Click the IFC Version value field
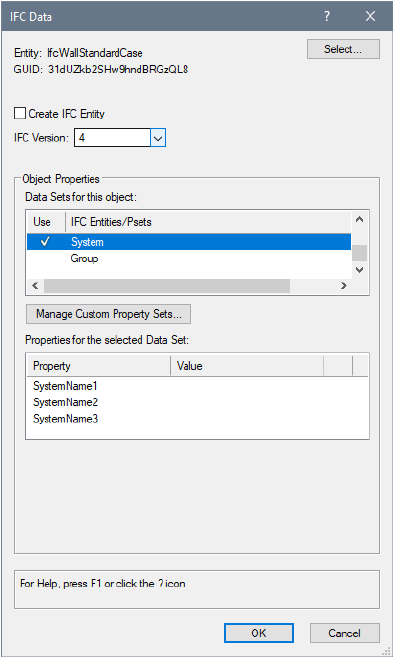Viewport: 395px width, 659px height. [112, 138]
